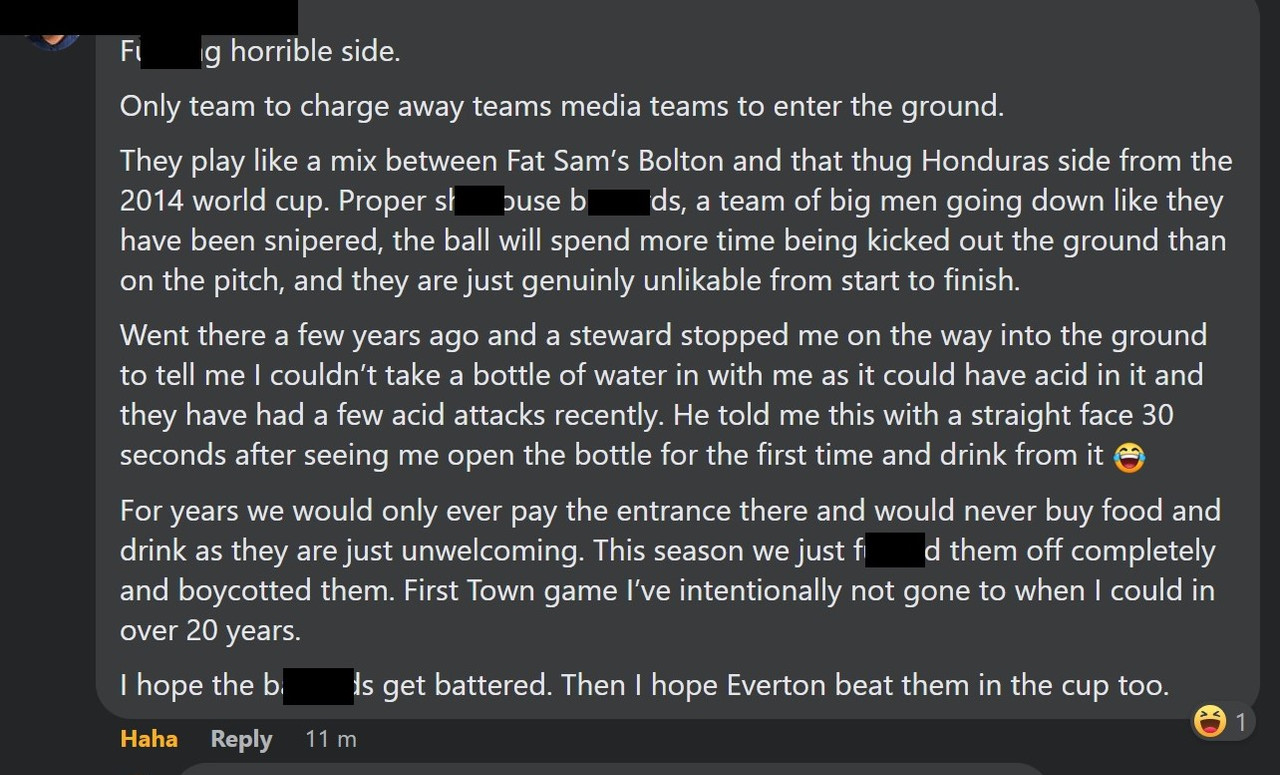Viewport: 1280px width, 775px height.
Task: Click the Haha reaction link under comment
Action: coord(149,739)
